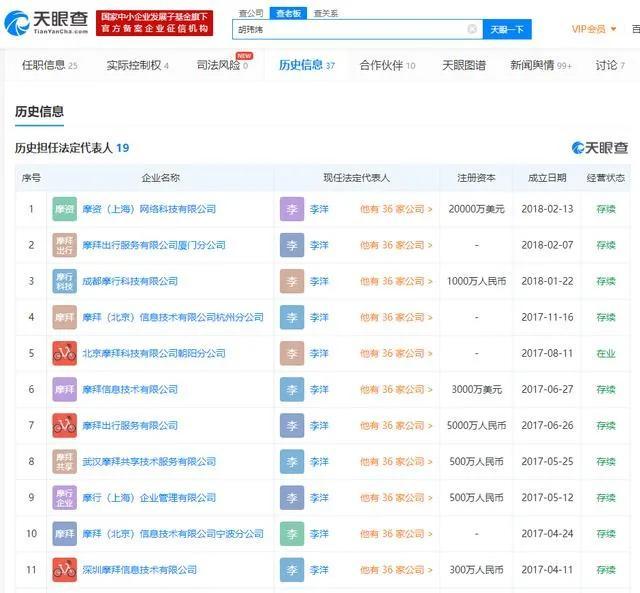Screen dimensions: 640x593
Task: Click the 摩资 company logo in row 1
Action: point(64,209)
